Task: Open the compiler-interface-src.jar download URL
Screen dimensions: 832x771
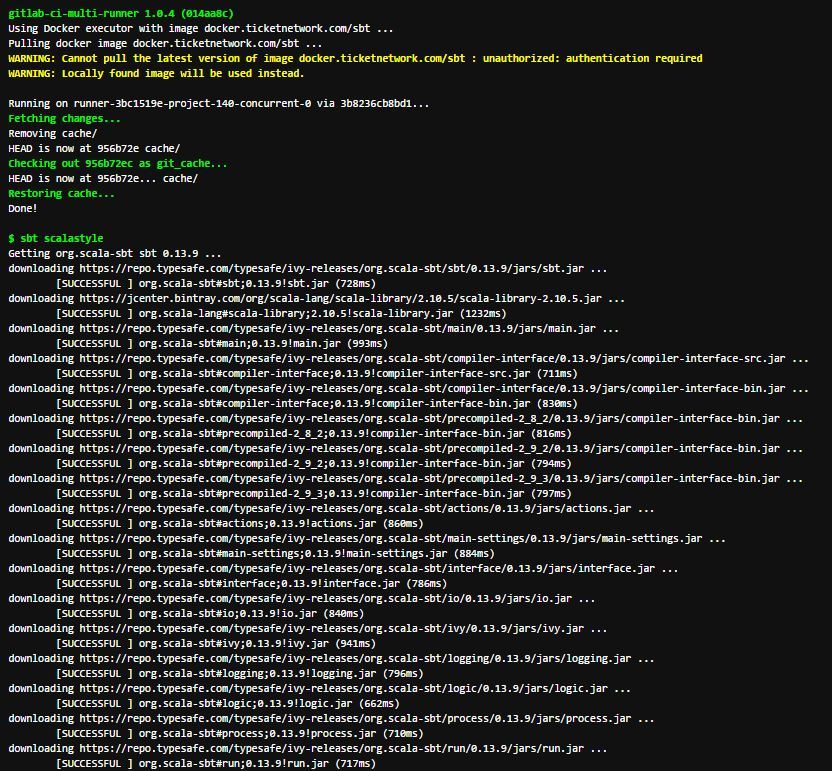Action: (x=432, y=358)
